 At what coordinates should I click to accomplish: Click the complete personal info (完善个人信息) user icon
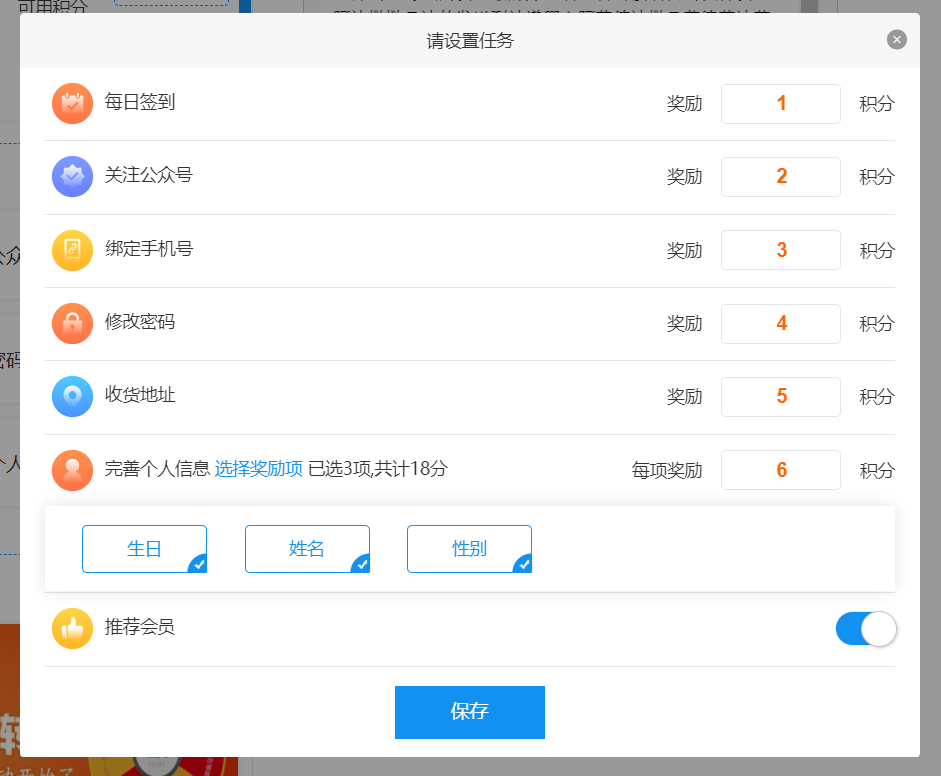tap(72, 470)
